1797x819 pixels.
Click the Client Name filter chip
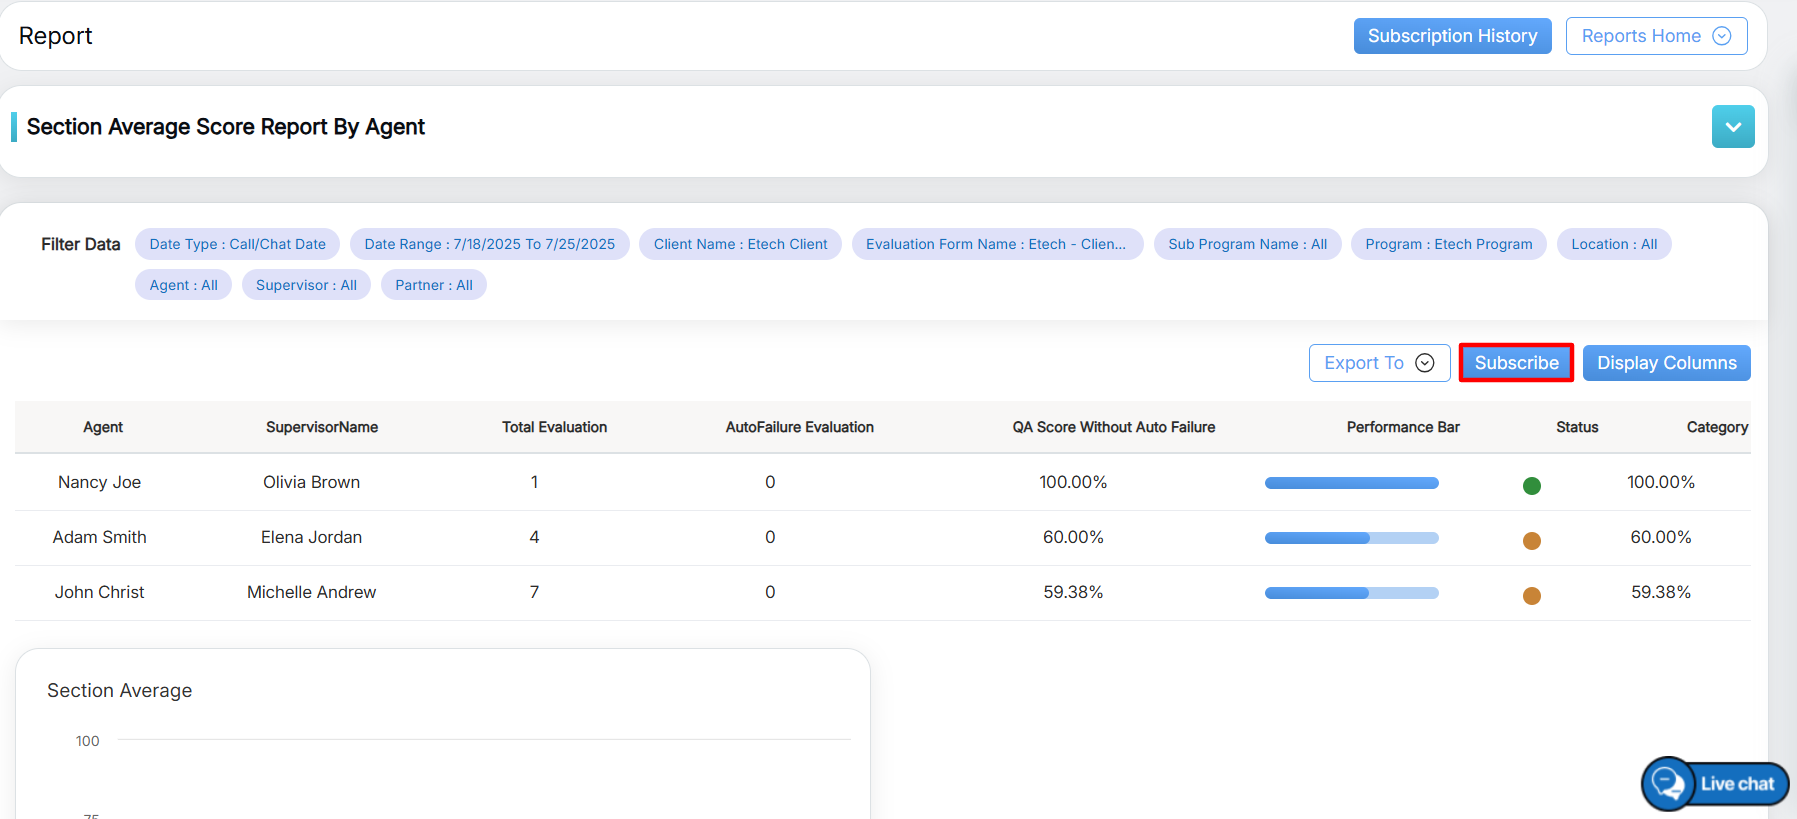740,244
